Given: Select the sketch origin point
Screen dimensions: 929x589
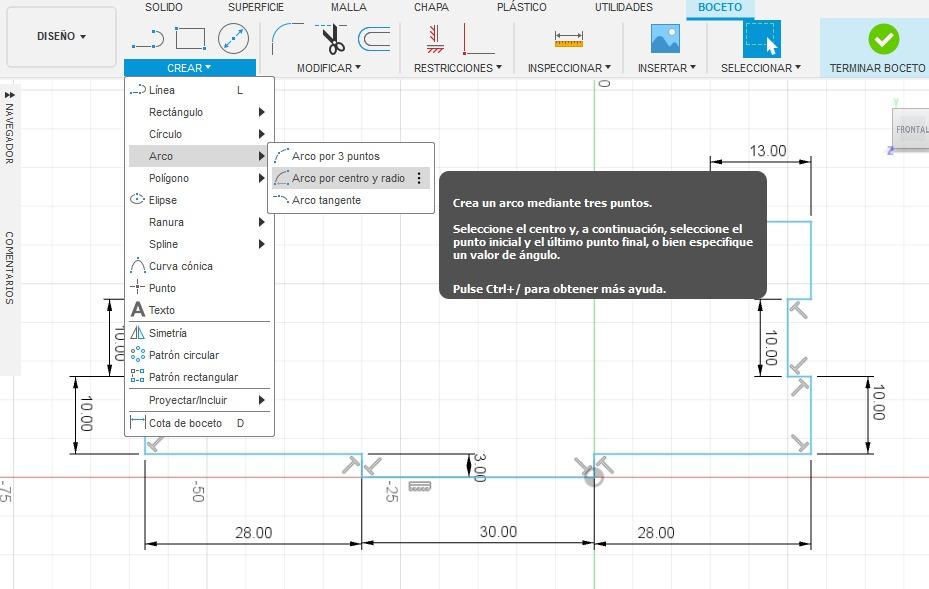Looking at the screenshot, I should click(x=594, y=477).
